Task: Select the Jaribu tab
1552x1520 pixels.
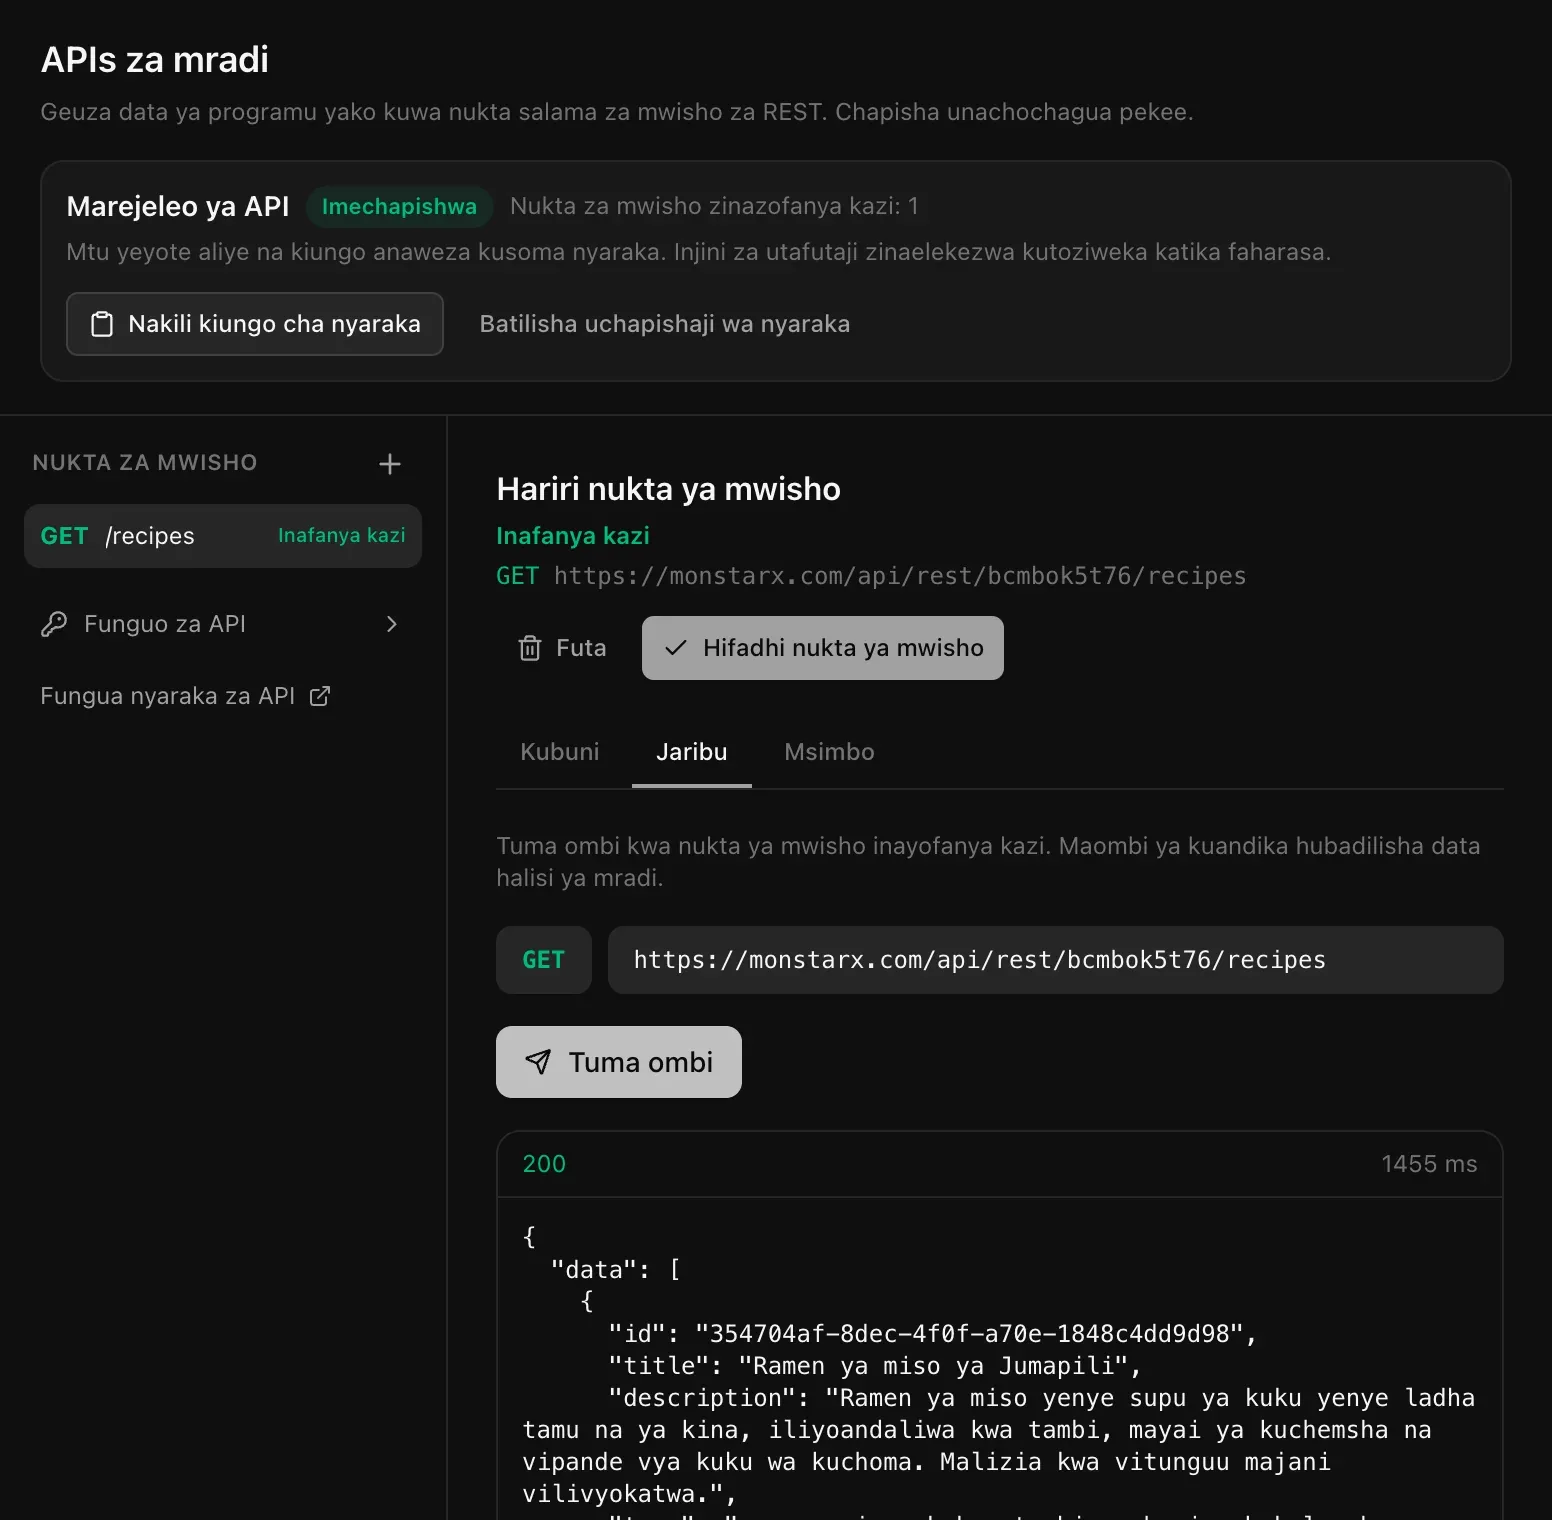Action: [692, 752]
